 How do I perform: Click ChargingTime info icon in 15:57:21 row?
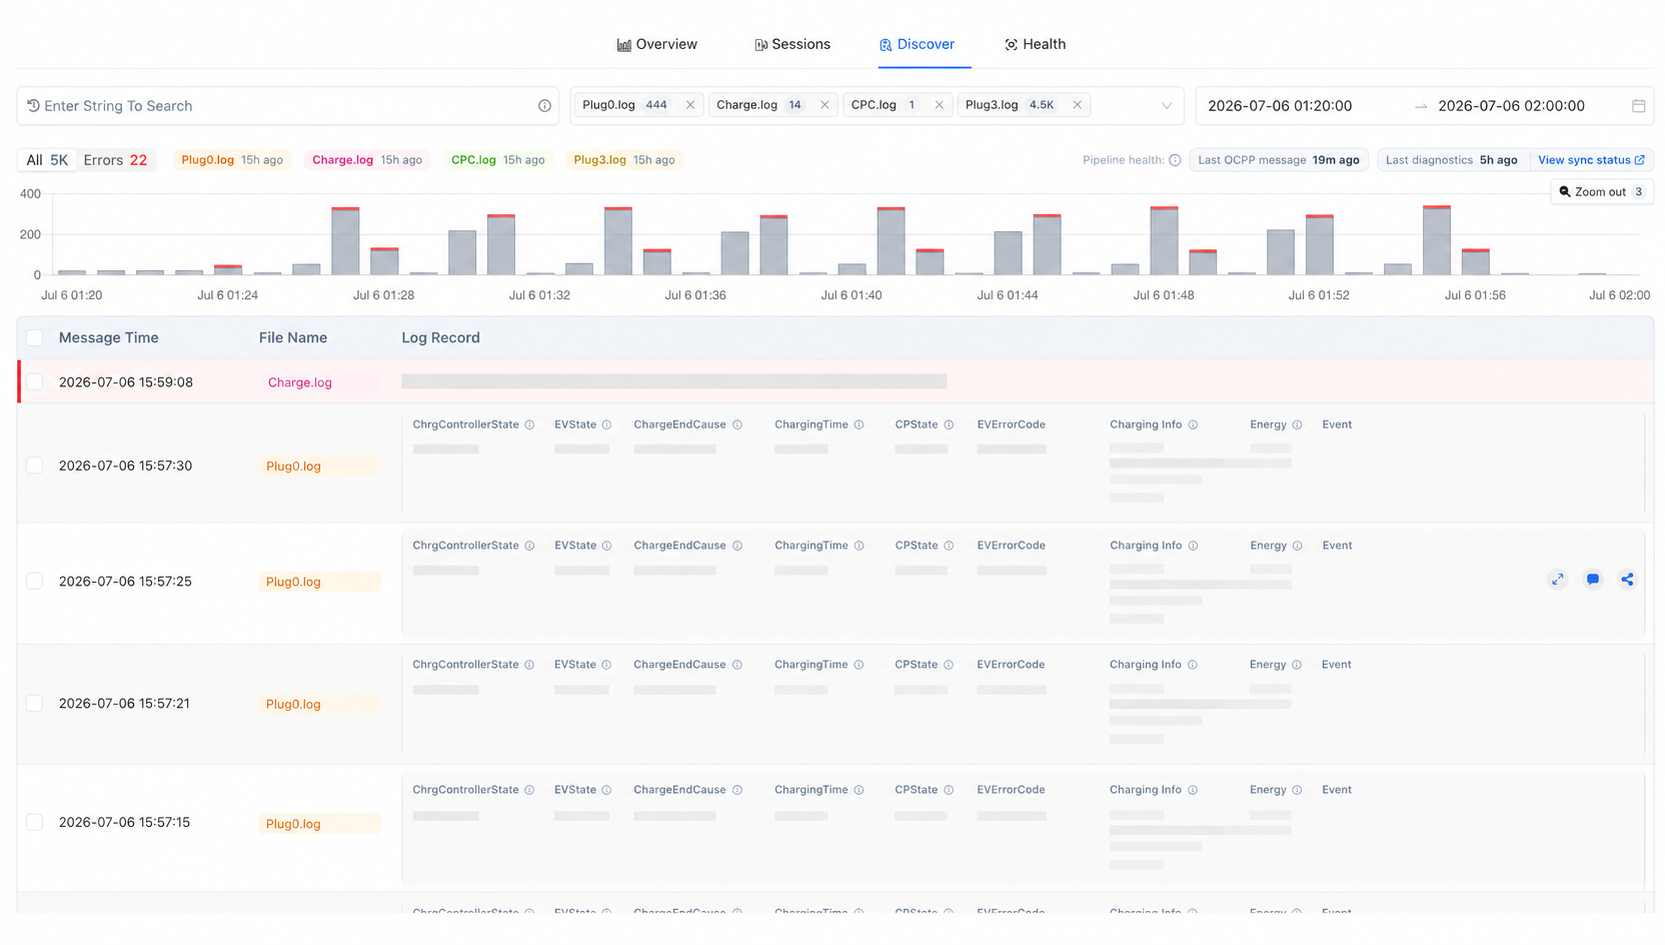click(859, 665)
